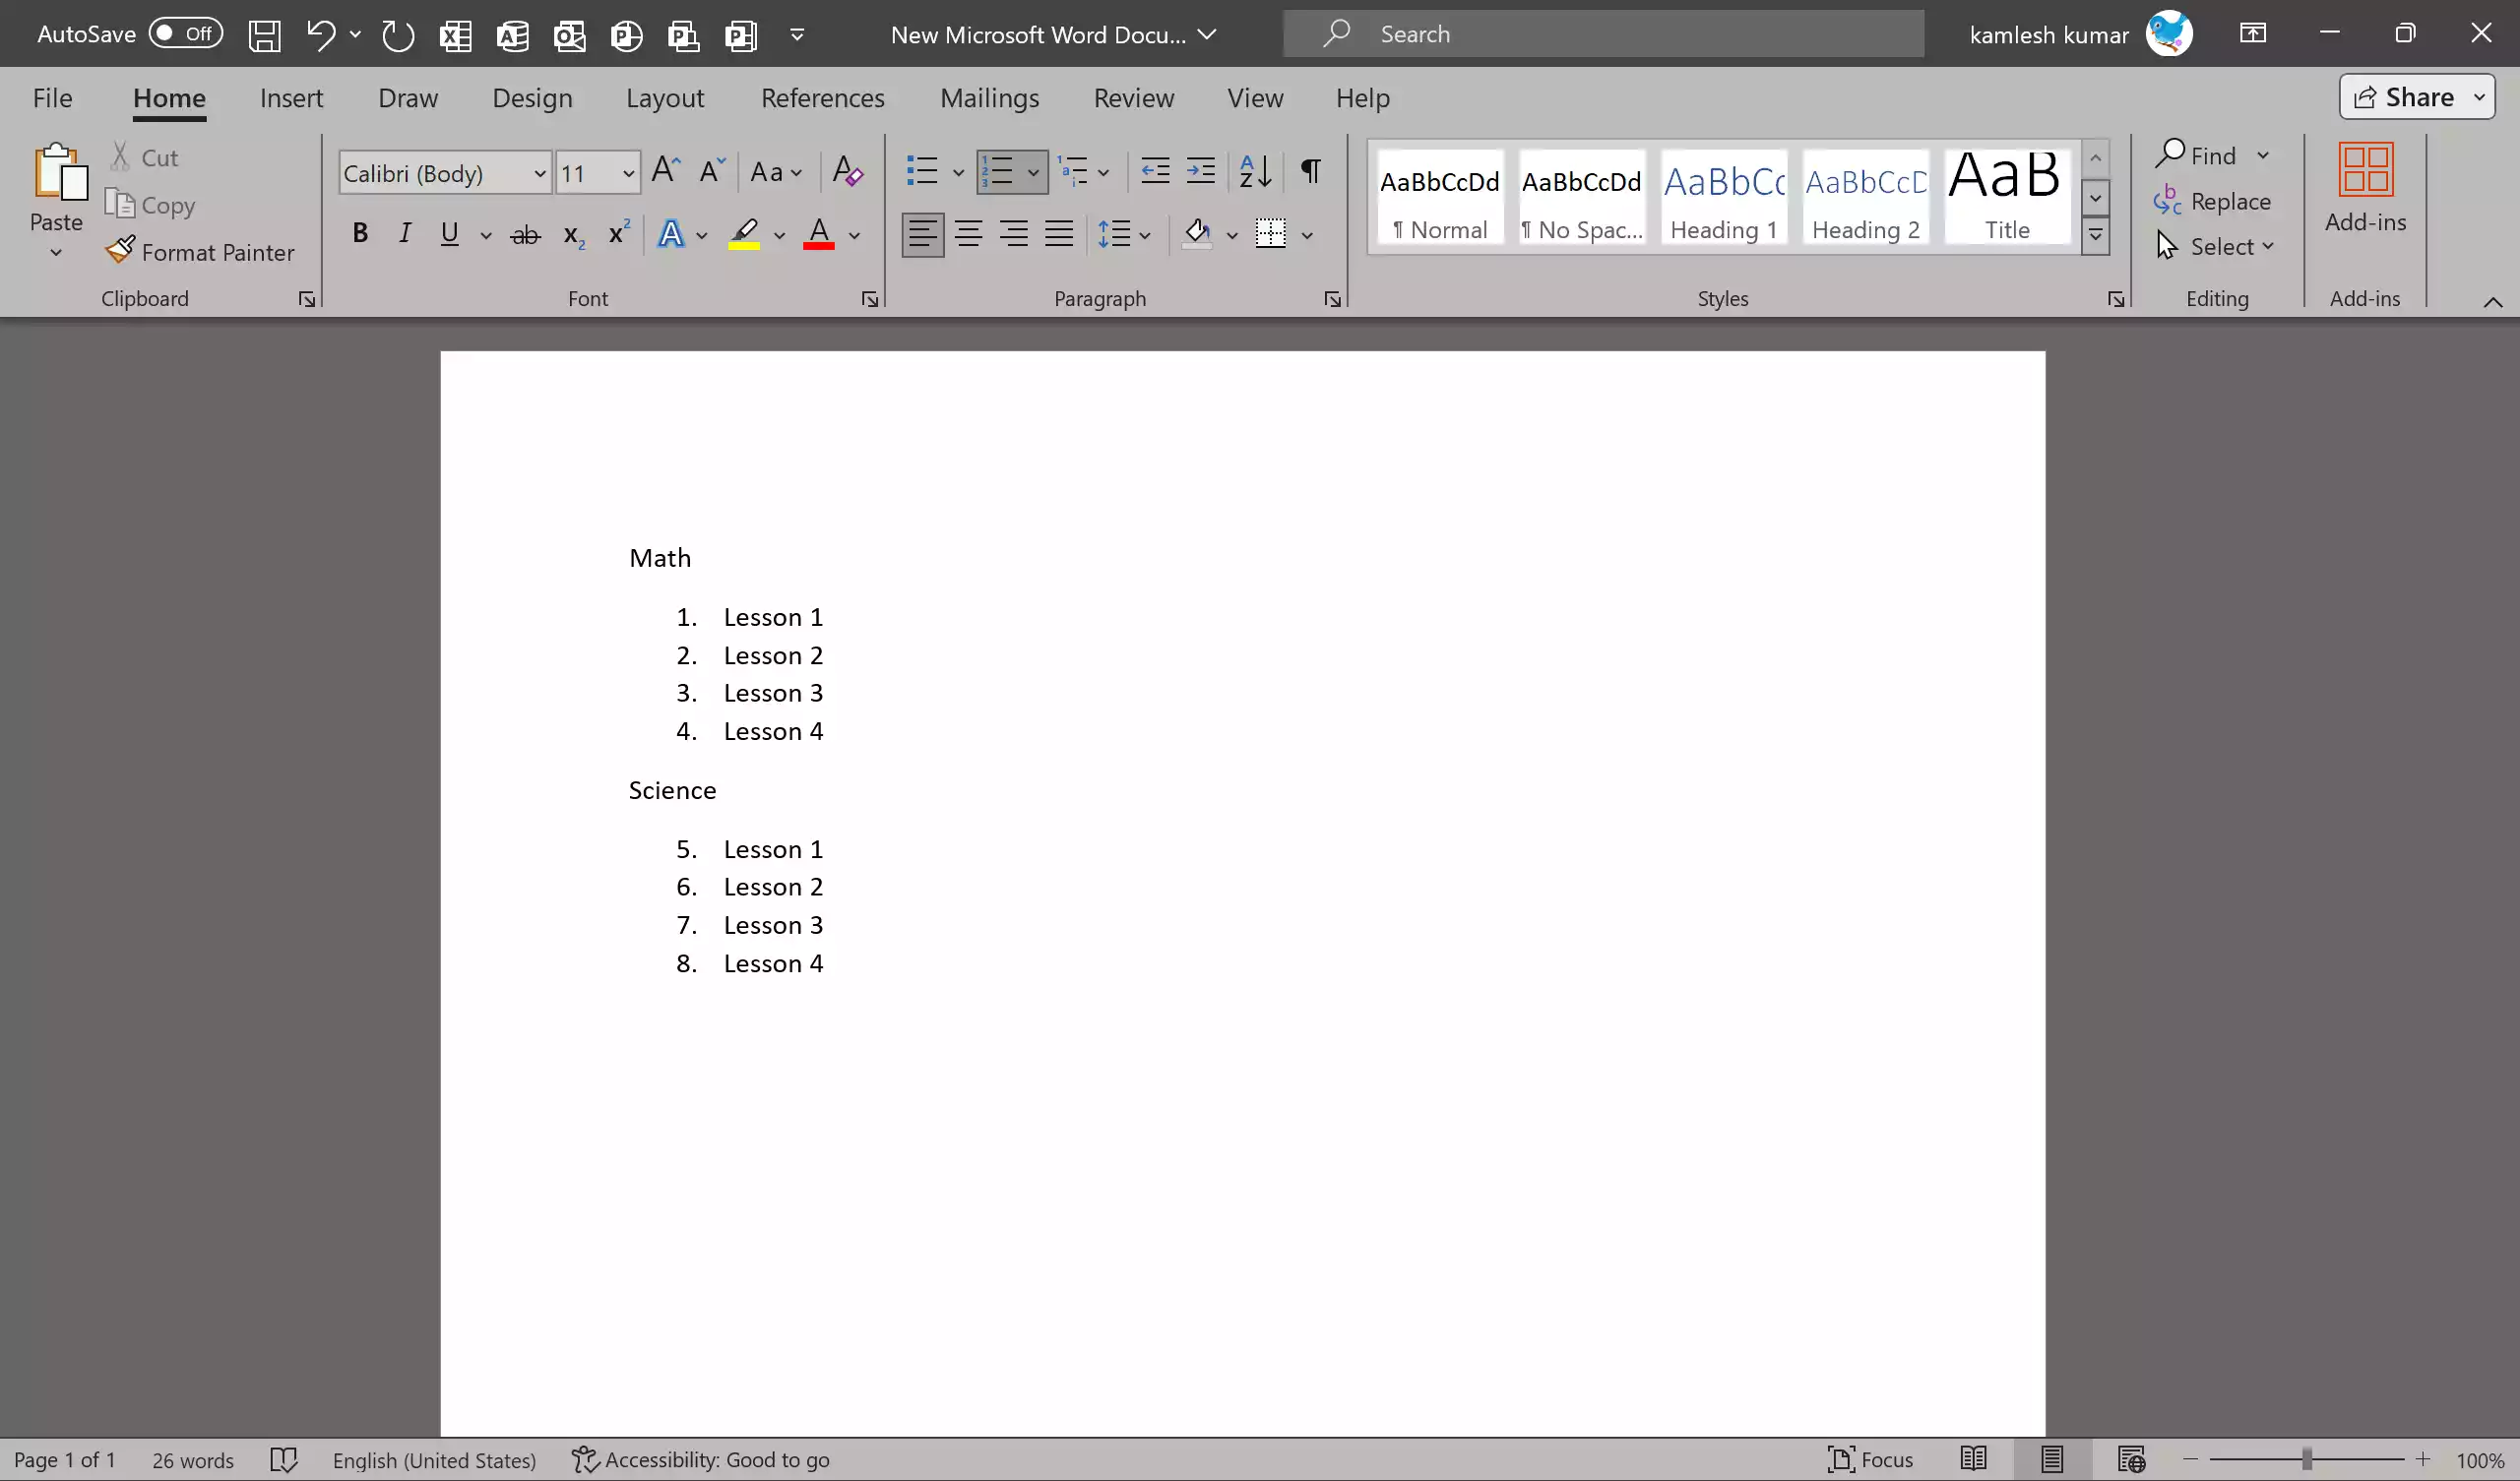This screenshot has width=2520, height=1481.
Task: Click the Replace button in Editing
Action: (2228, 199)
